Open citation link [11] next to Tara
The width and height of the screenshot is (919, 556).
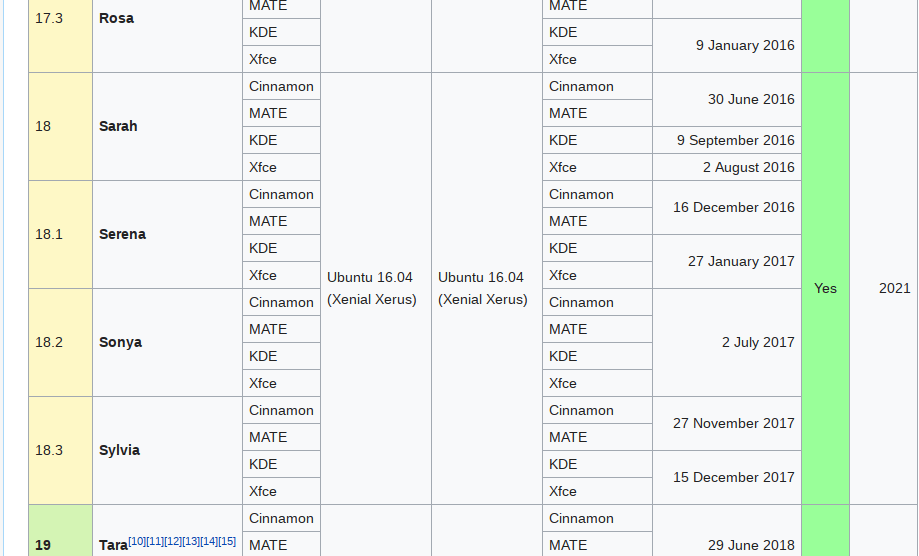click(155, 541)
